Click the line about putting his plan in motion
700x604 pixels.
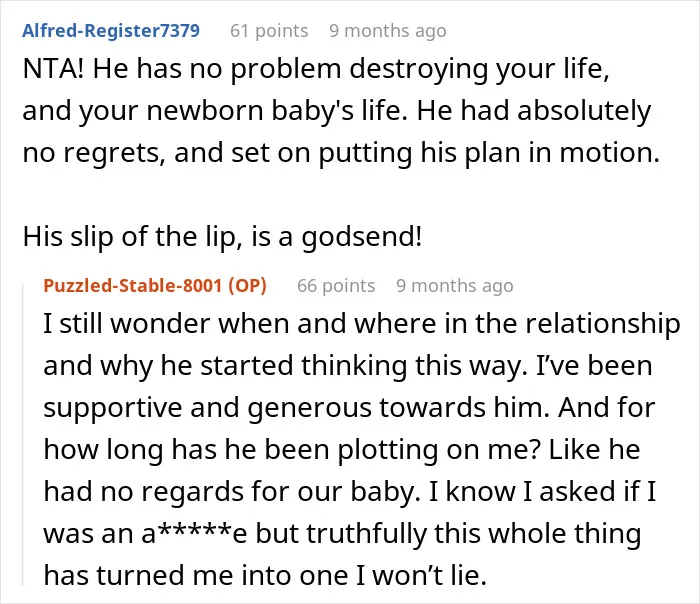(x=341, y=153)
